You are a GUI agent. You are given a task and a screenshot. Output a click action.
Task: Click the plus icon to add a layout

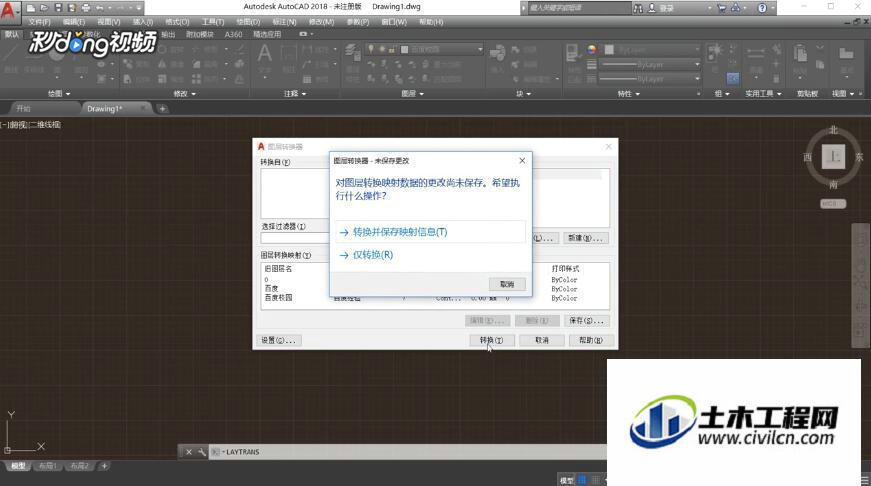coord(104,466)
